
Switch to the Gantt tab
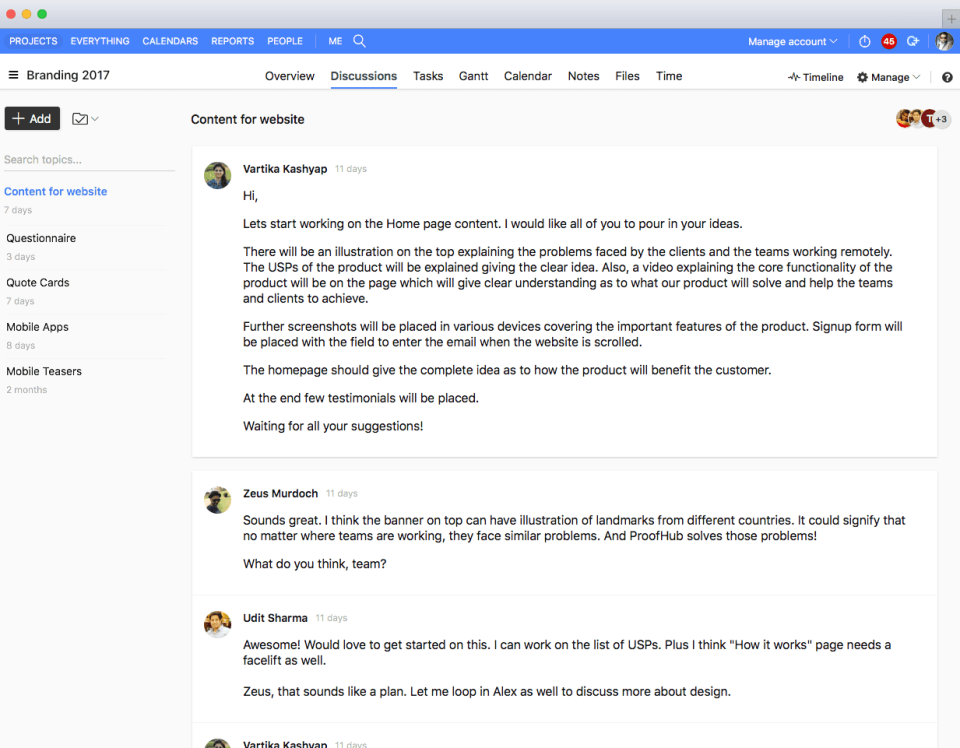pos(473,76)
